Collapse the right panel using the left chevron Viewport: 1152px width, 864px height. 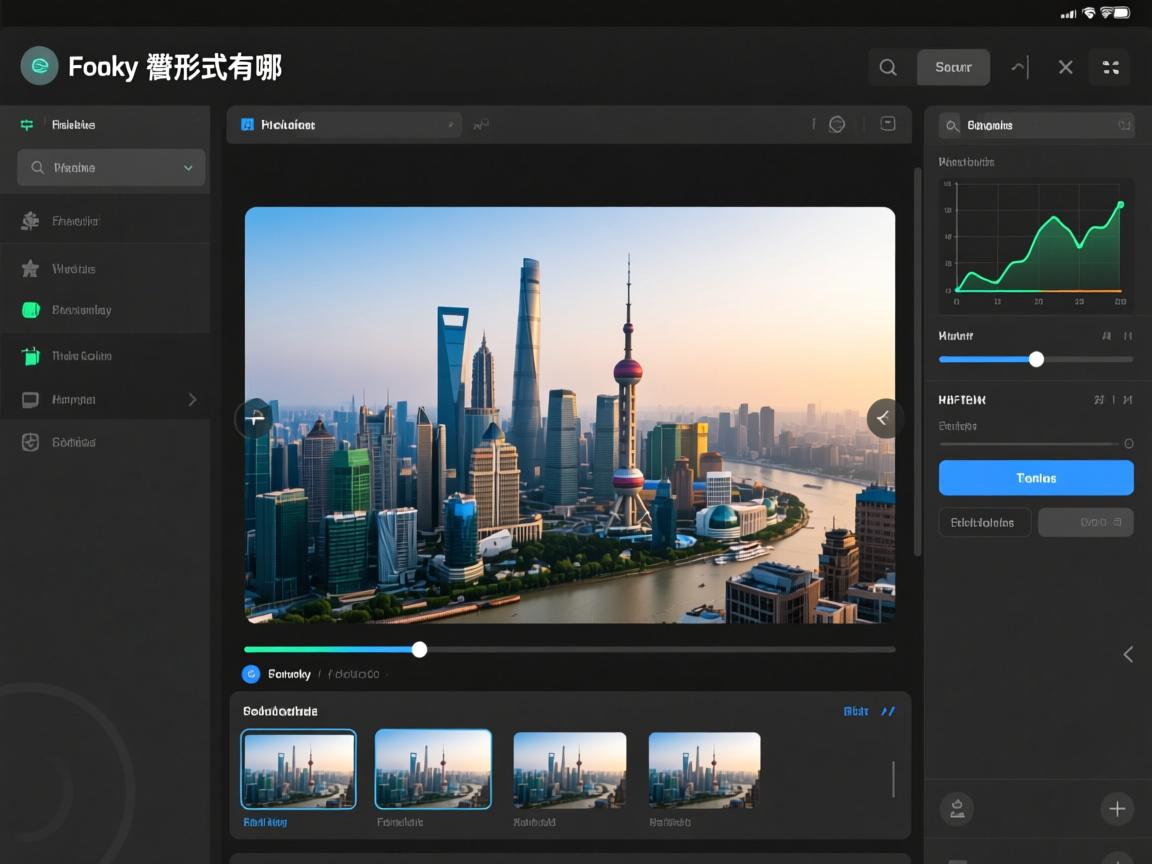1128,654
